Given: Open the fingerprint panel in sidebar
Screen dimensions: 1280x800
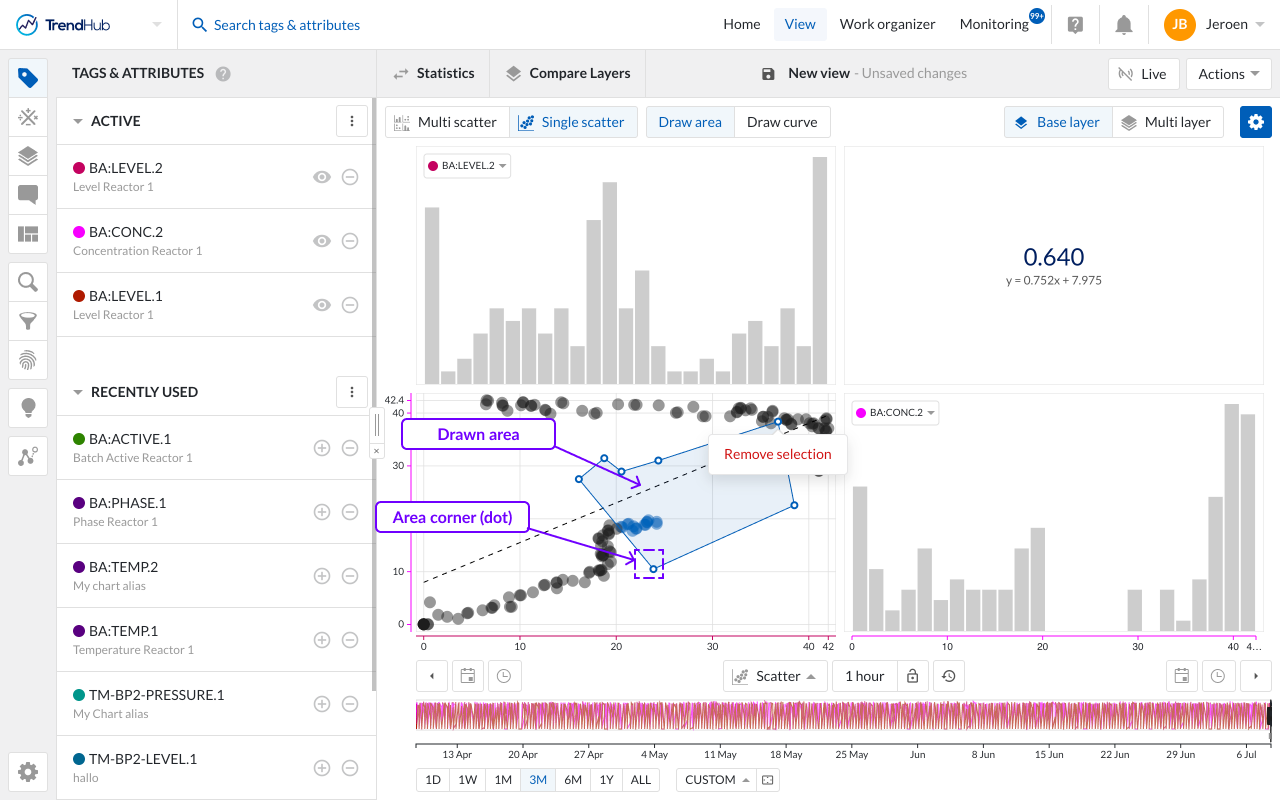Looking at the screenshot, I should point(28,359).
